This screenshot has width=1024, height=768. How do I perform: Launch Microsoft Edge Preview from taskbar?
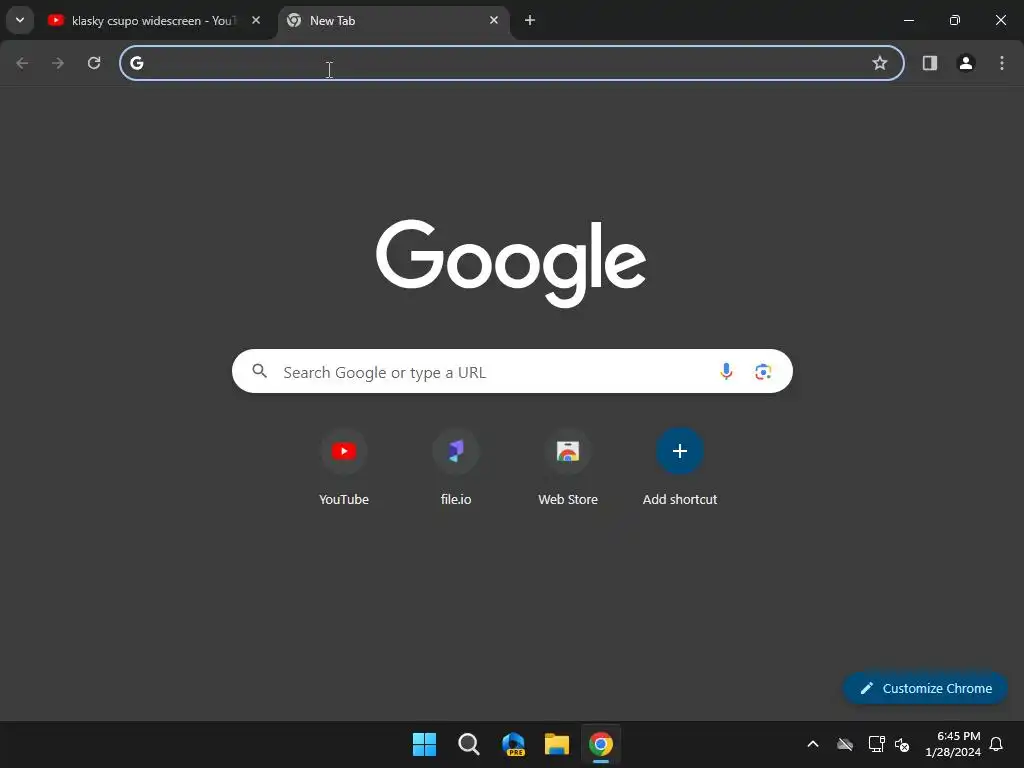[513, 744]
